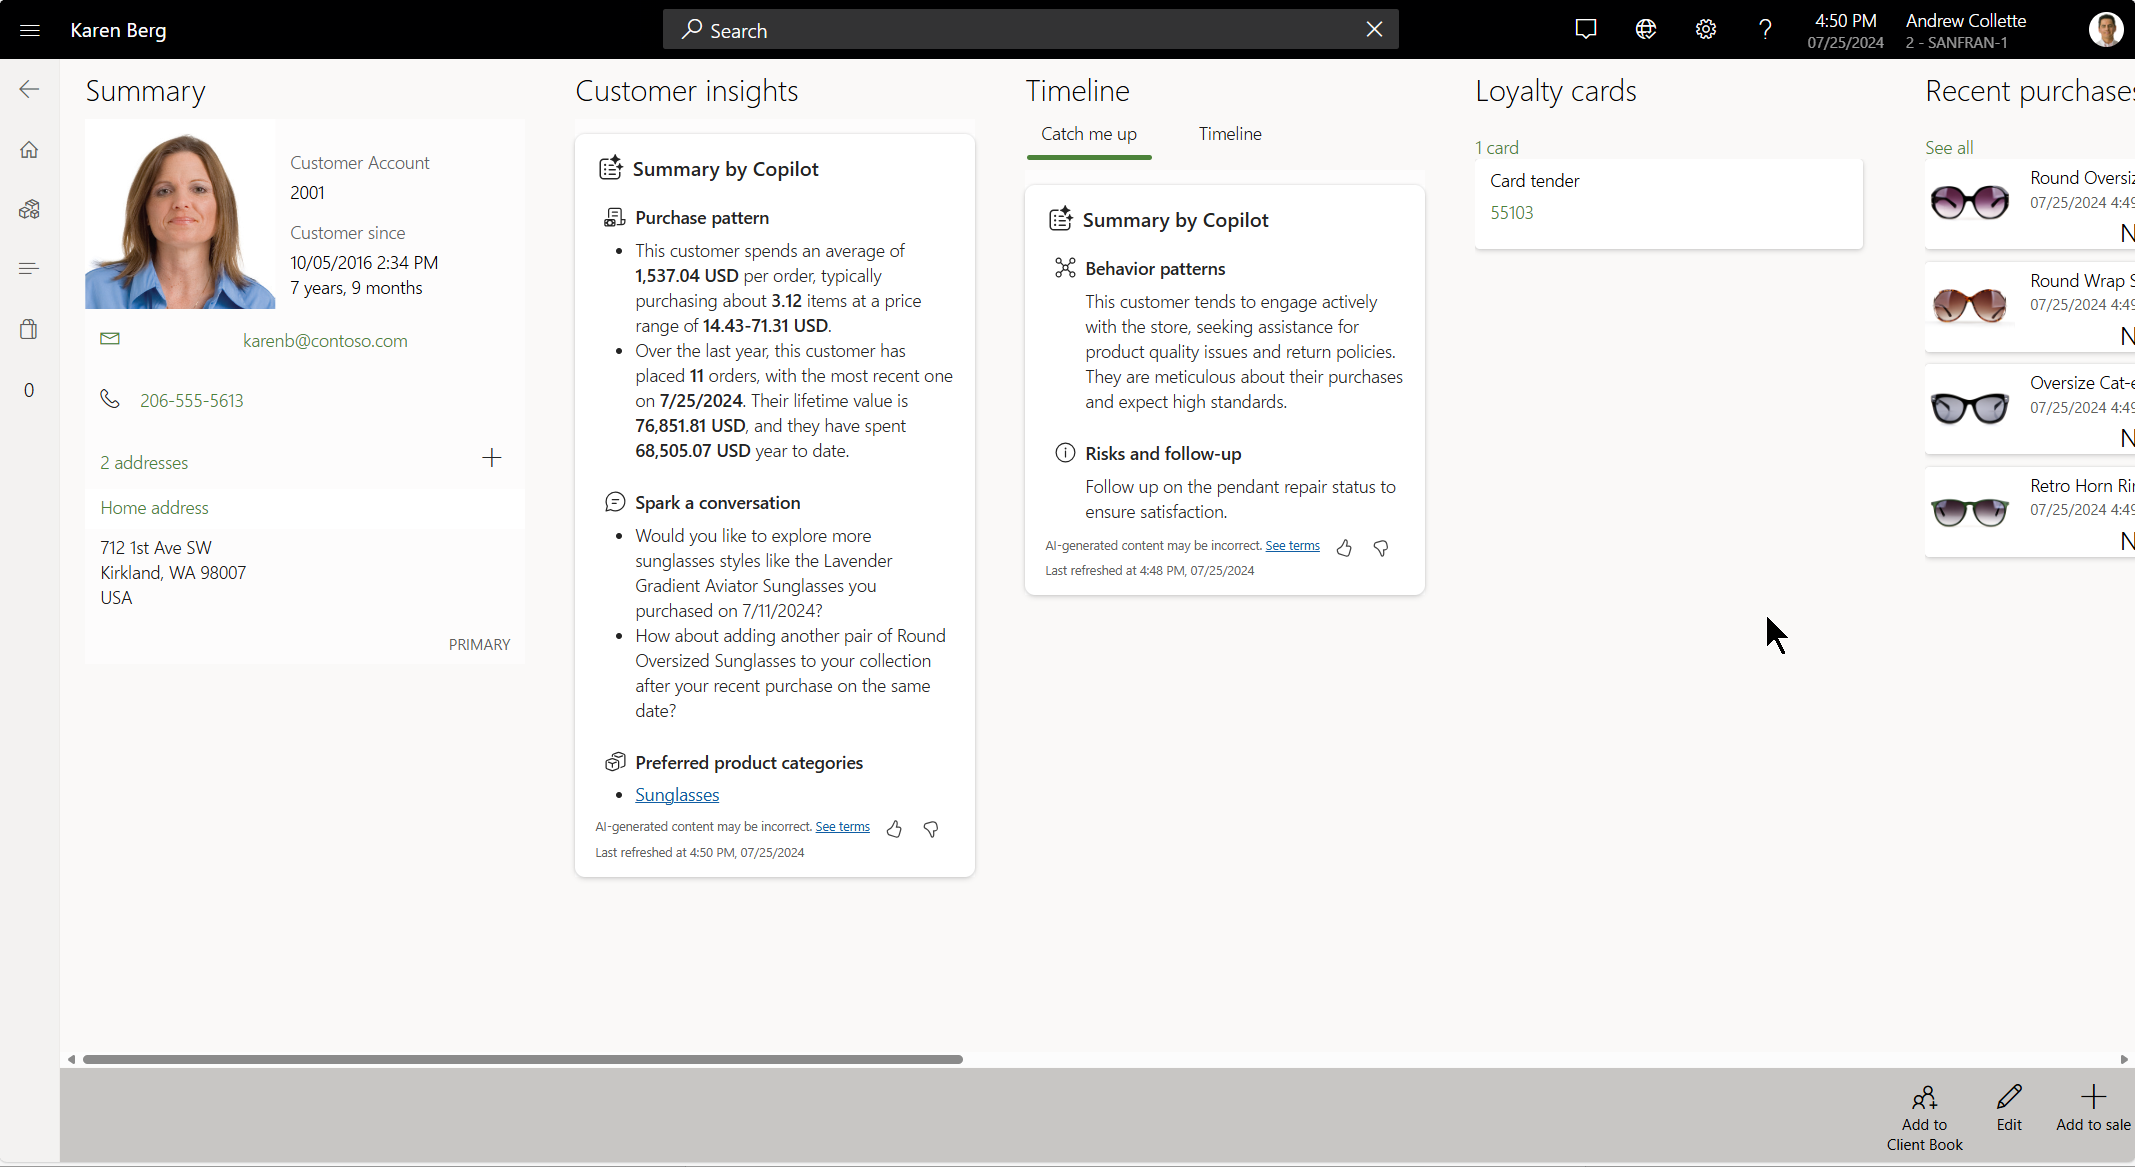Click the thumbs up on Copilot summary
This screenshot has height=1167, width=2135.
(892, 826)
